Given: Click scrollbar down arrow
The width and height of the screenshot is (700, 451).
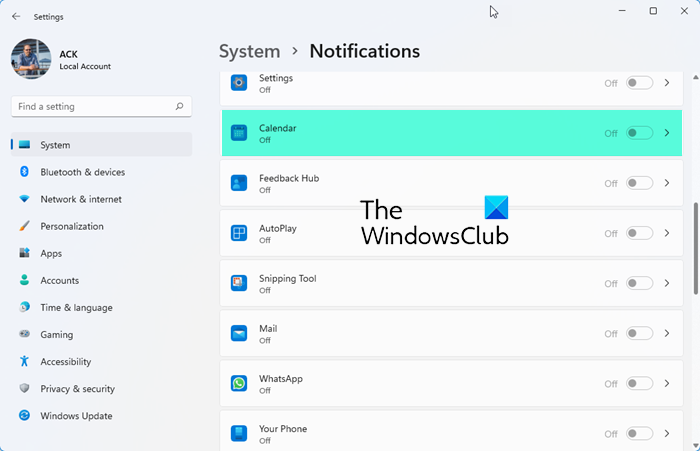Looking at the screenshot, I should (696, 445).
